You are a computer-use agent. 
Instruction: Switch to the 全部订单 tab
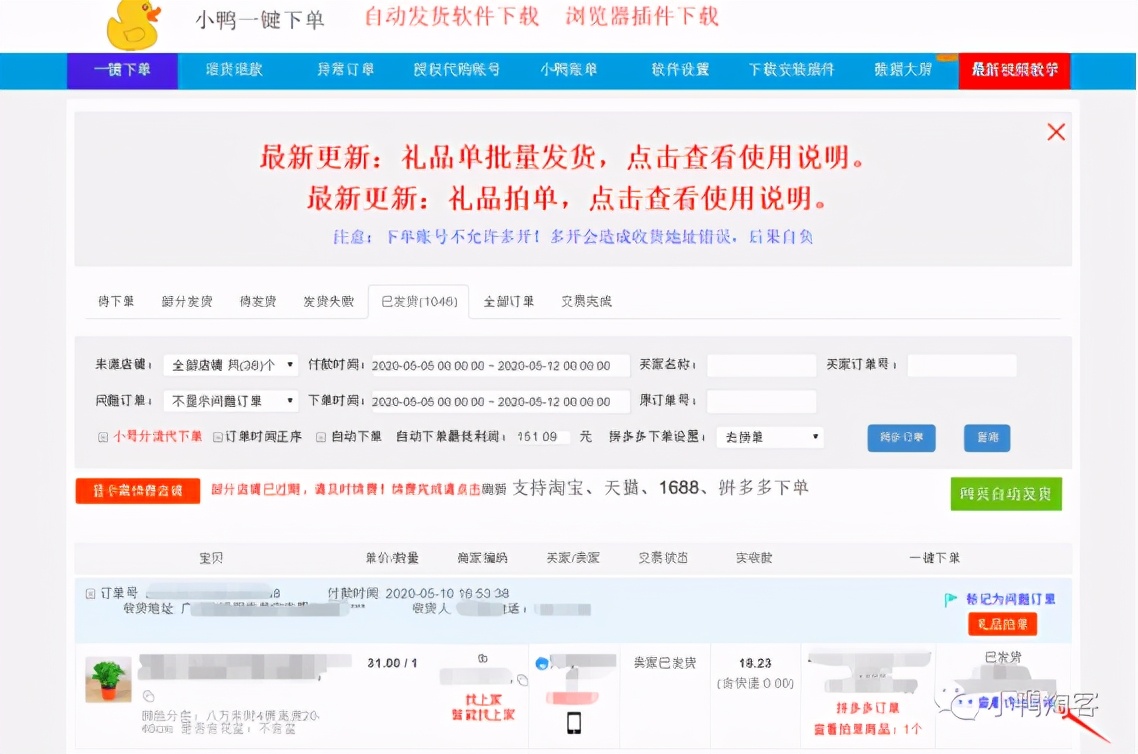[508, 301]
